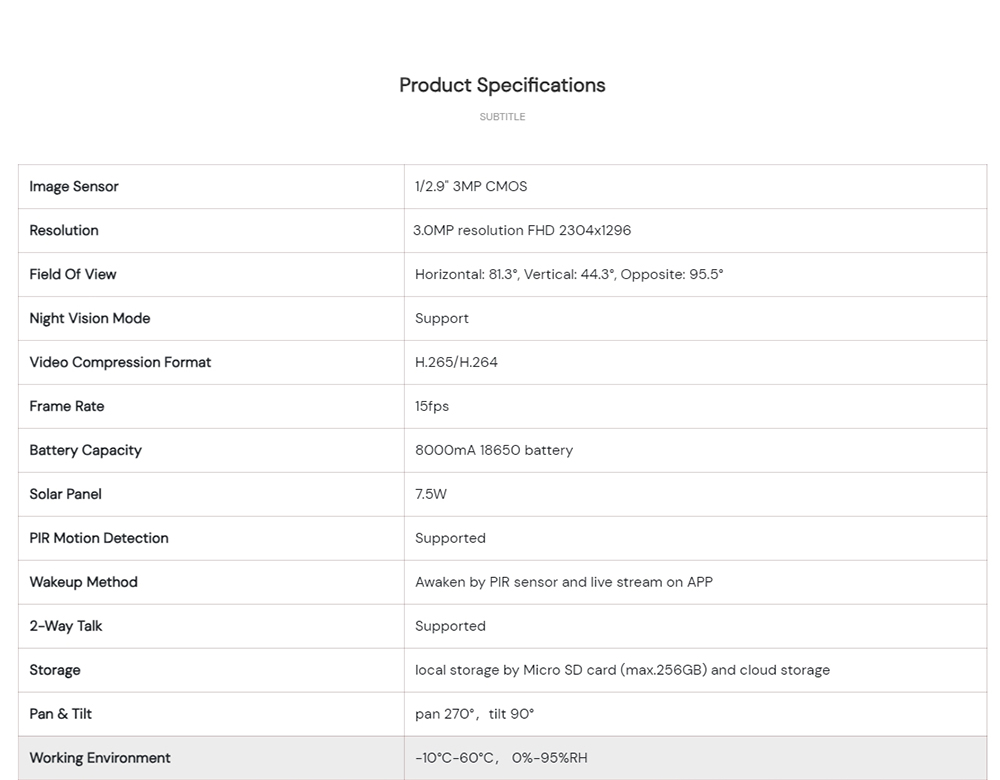This screenshot has width=1000, height=780.
Task: Click the Micro SD card storage value
Action: [622, 670]
